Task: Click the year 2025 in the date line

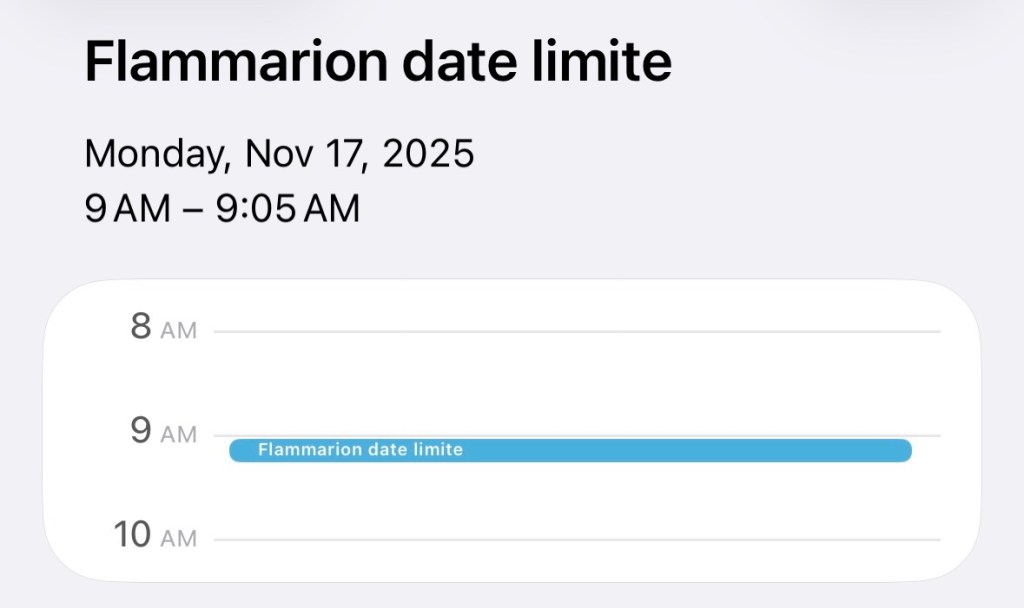Action: [x=432, y=154]
